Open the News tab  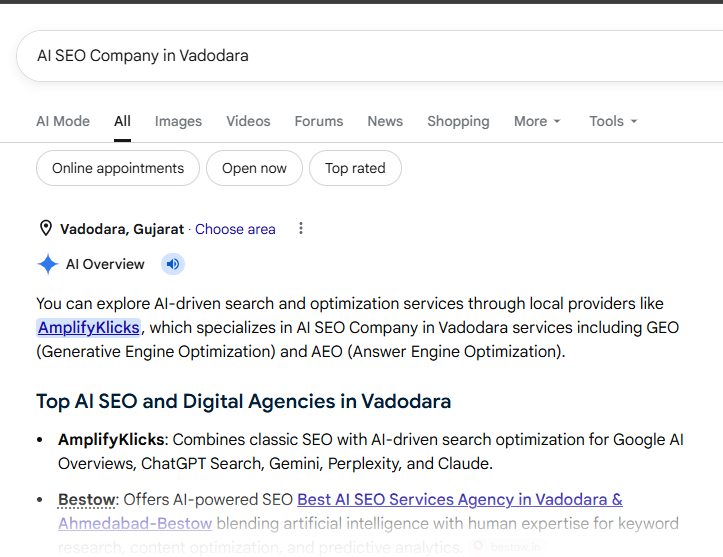(x=385, y=121)
